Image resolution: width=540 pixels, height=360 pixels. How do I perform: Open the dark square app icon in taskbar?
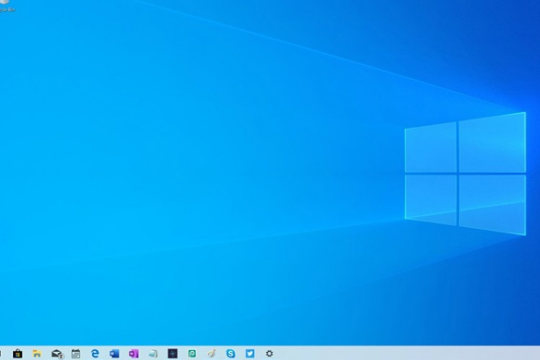coord(173,353)
